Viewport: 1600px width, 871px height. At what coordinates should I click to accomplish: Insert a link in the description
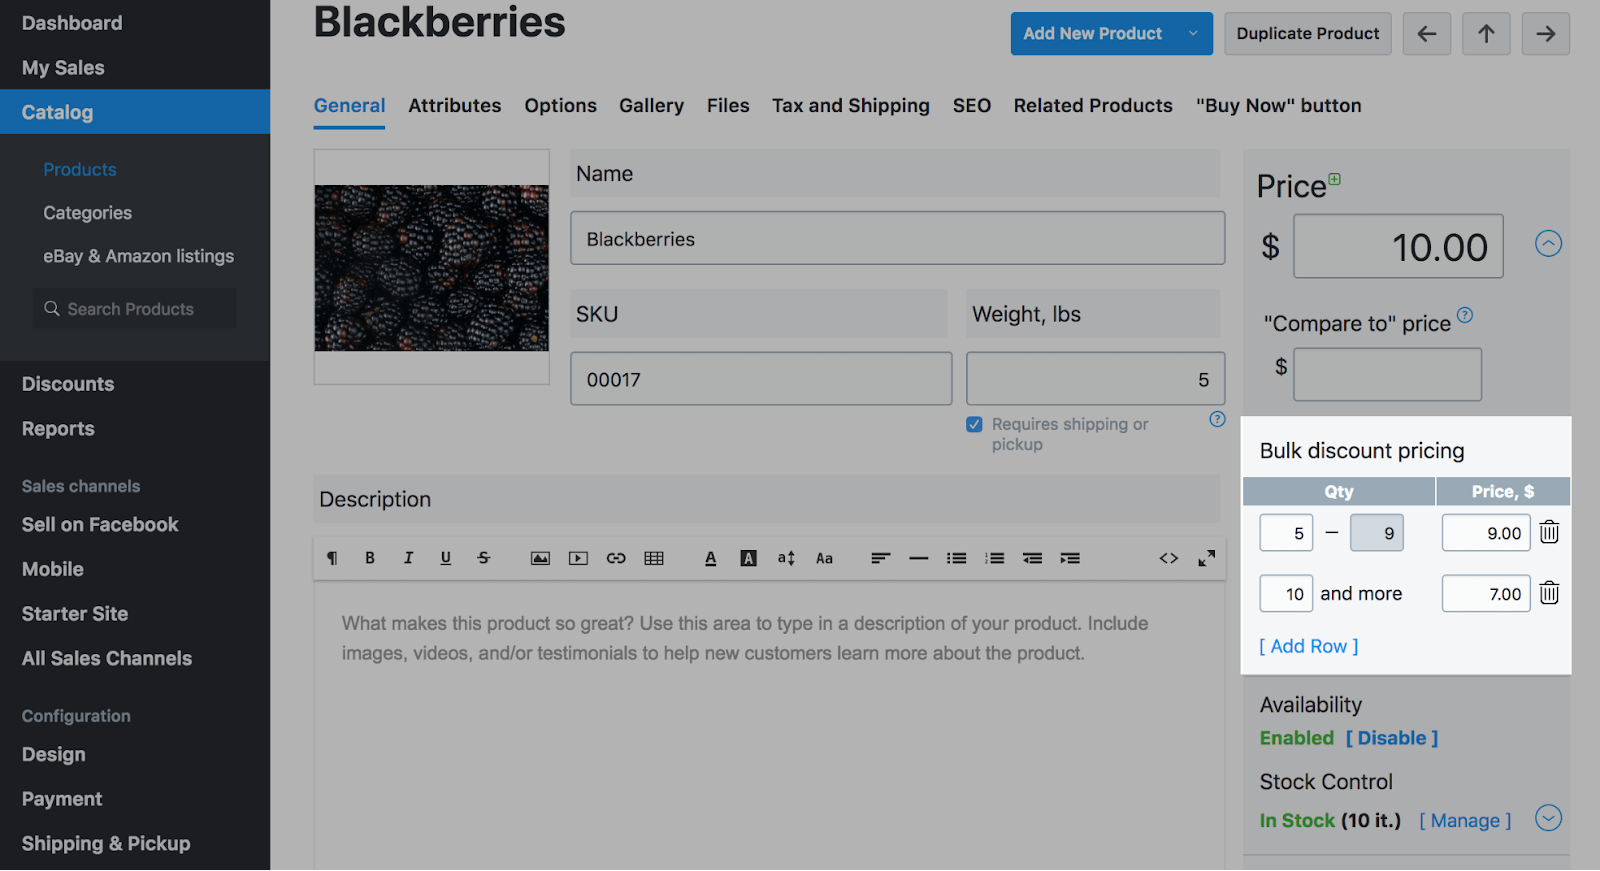pyautogui.click(x=616, y=558)
